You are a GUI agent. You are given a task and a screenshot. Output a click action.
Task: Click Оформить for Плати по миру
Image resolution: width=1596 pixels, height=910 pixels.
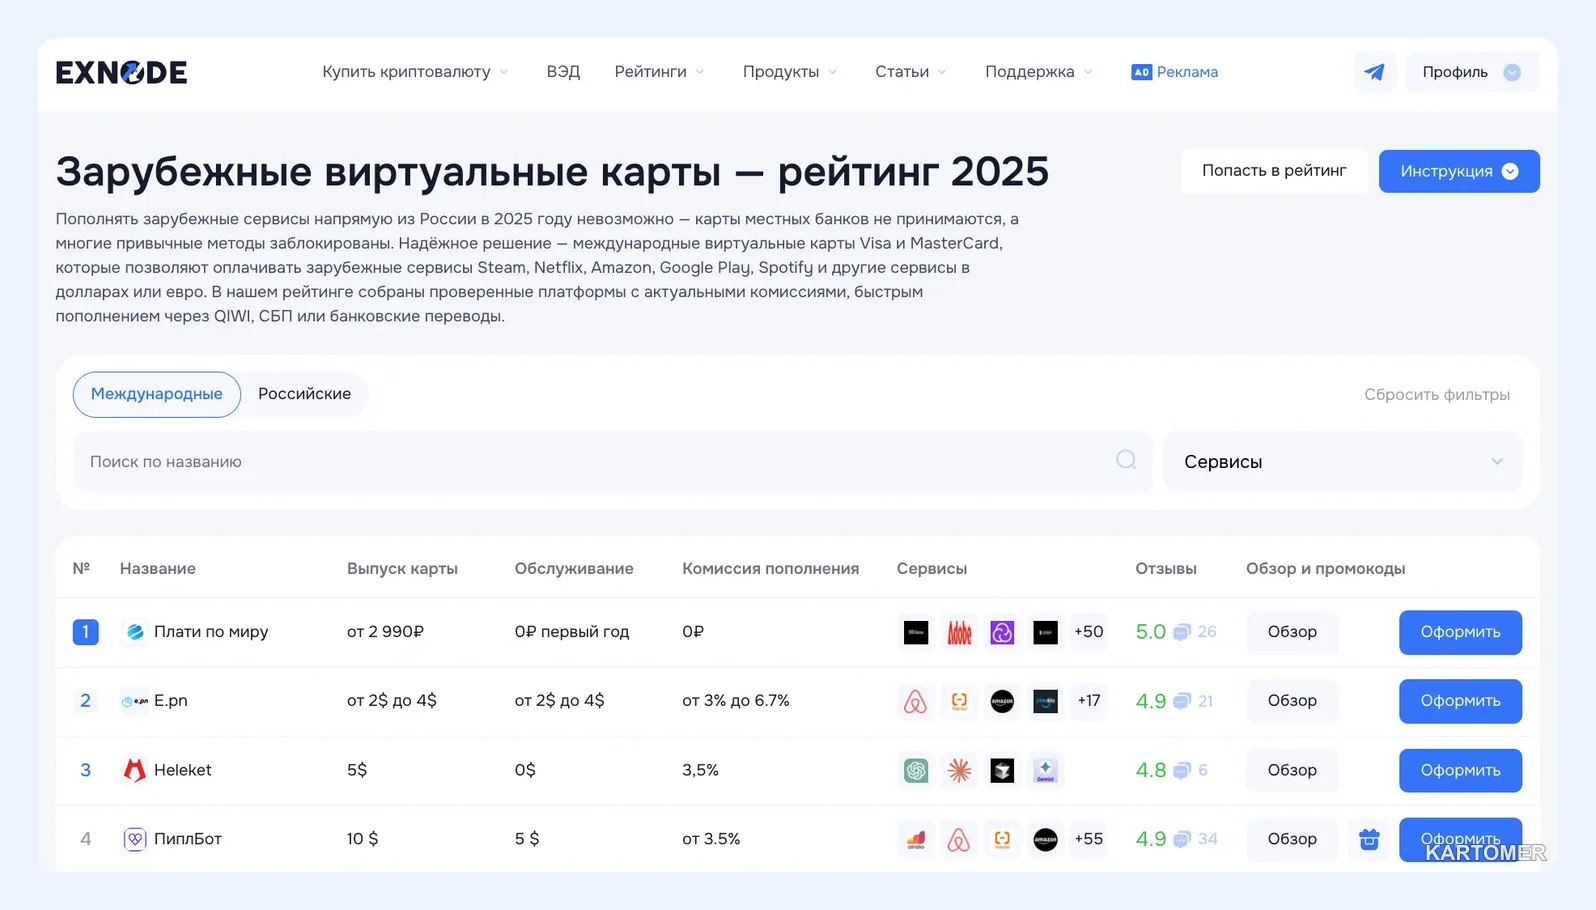coord(1460,632)
